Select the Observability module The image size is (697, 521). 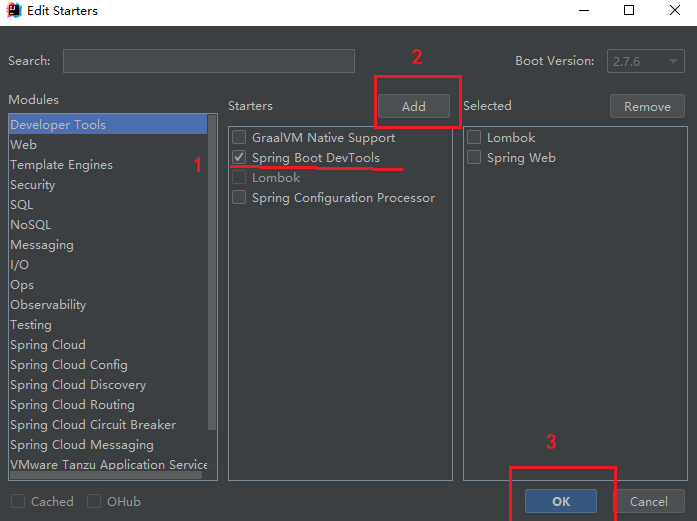point(108,305)
